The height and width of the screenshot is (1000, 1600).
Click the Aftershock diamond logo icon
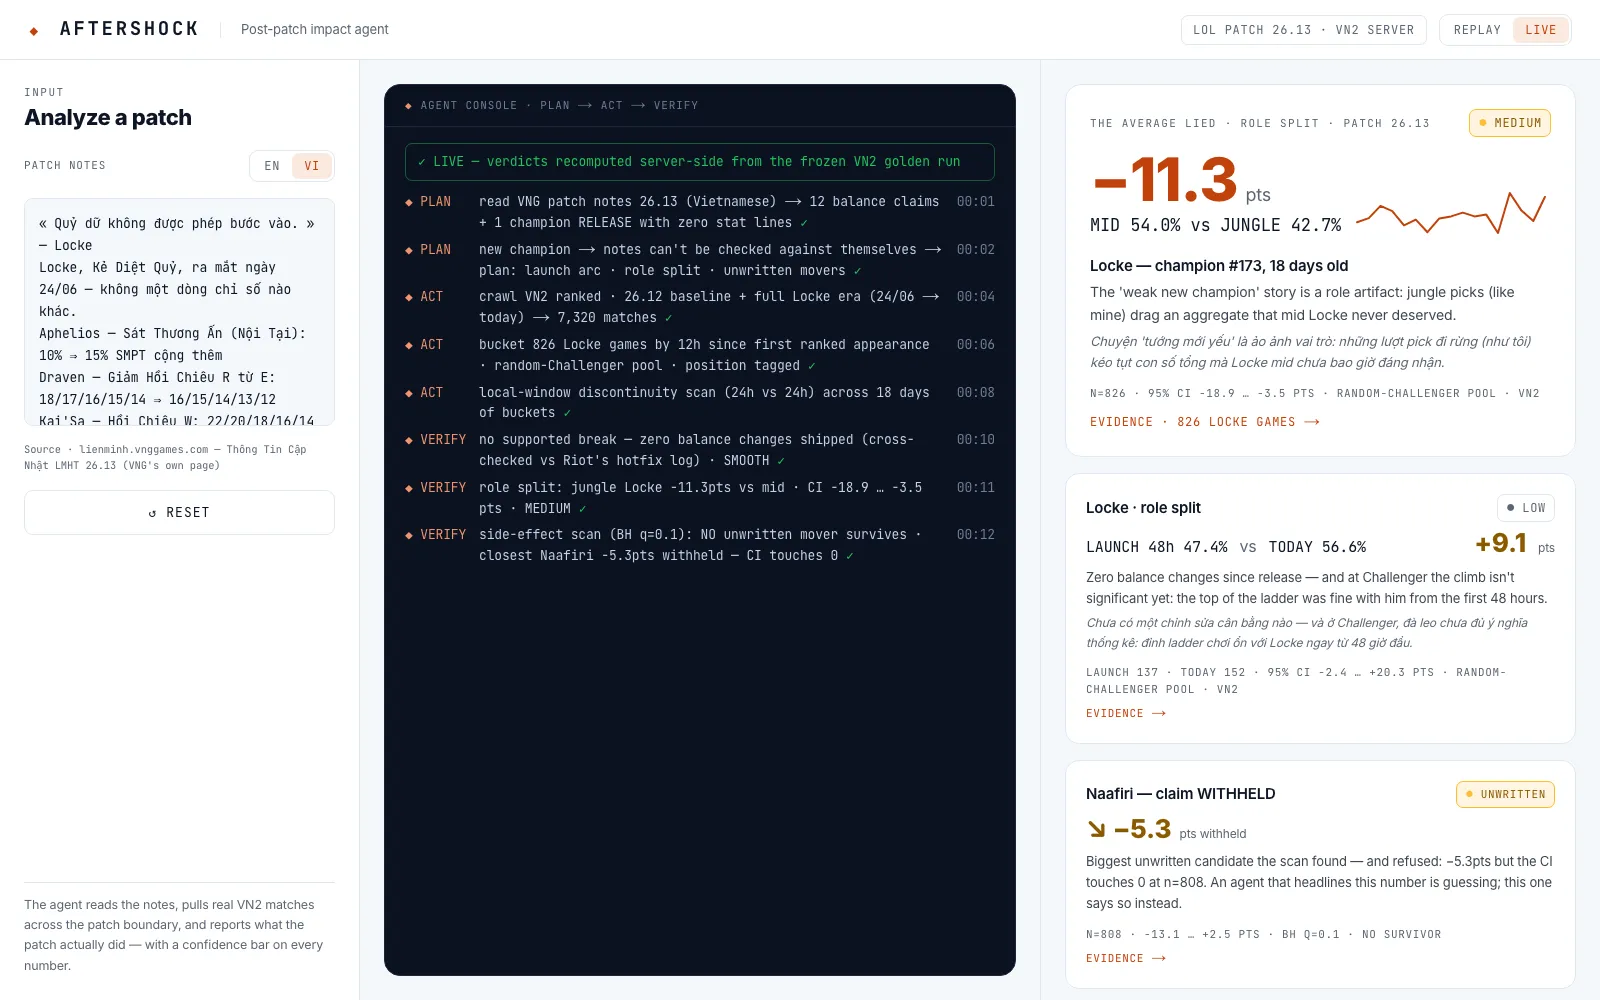point(34,31)
